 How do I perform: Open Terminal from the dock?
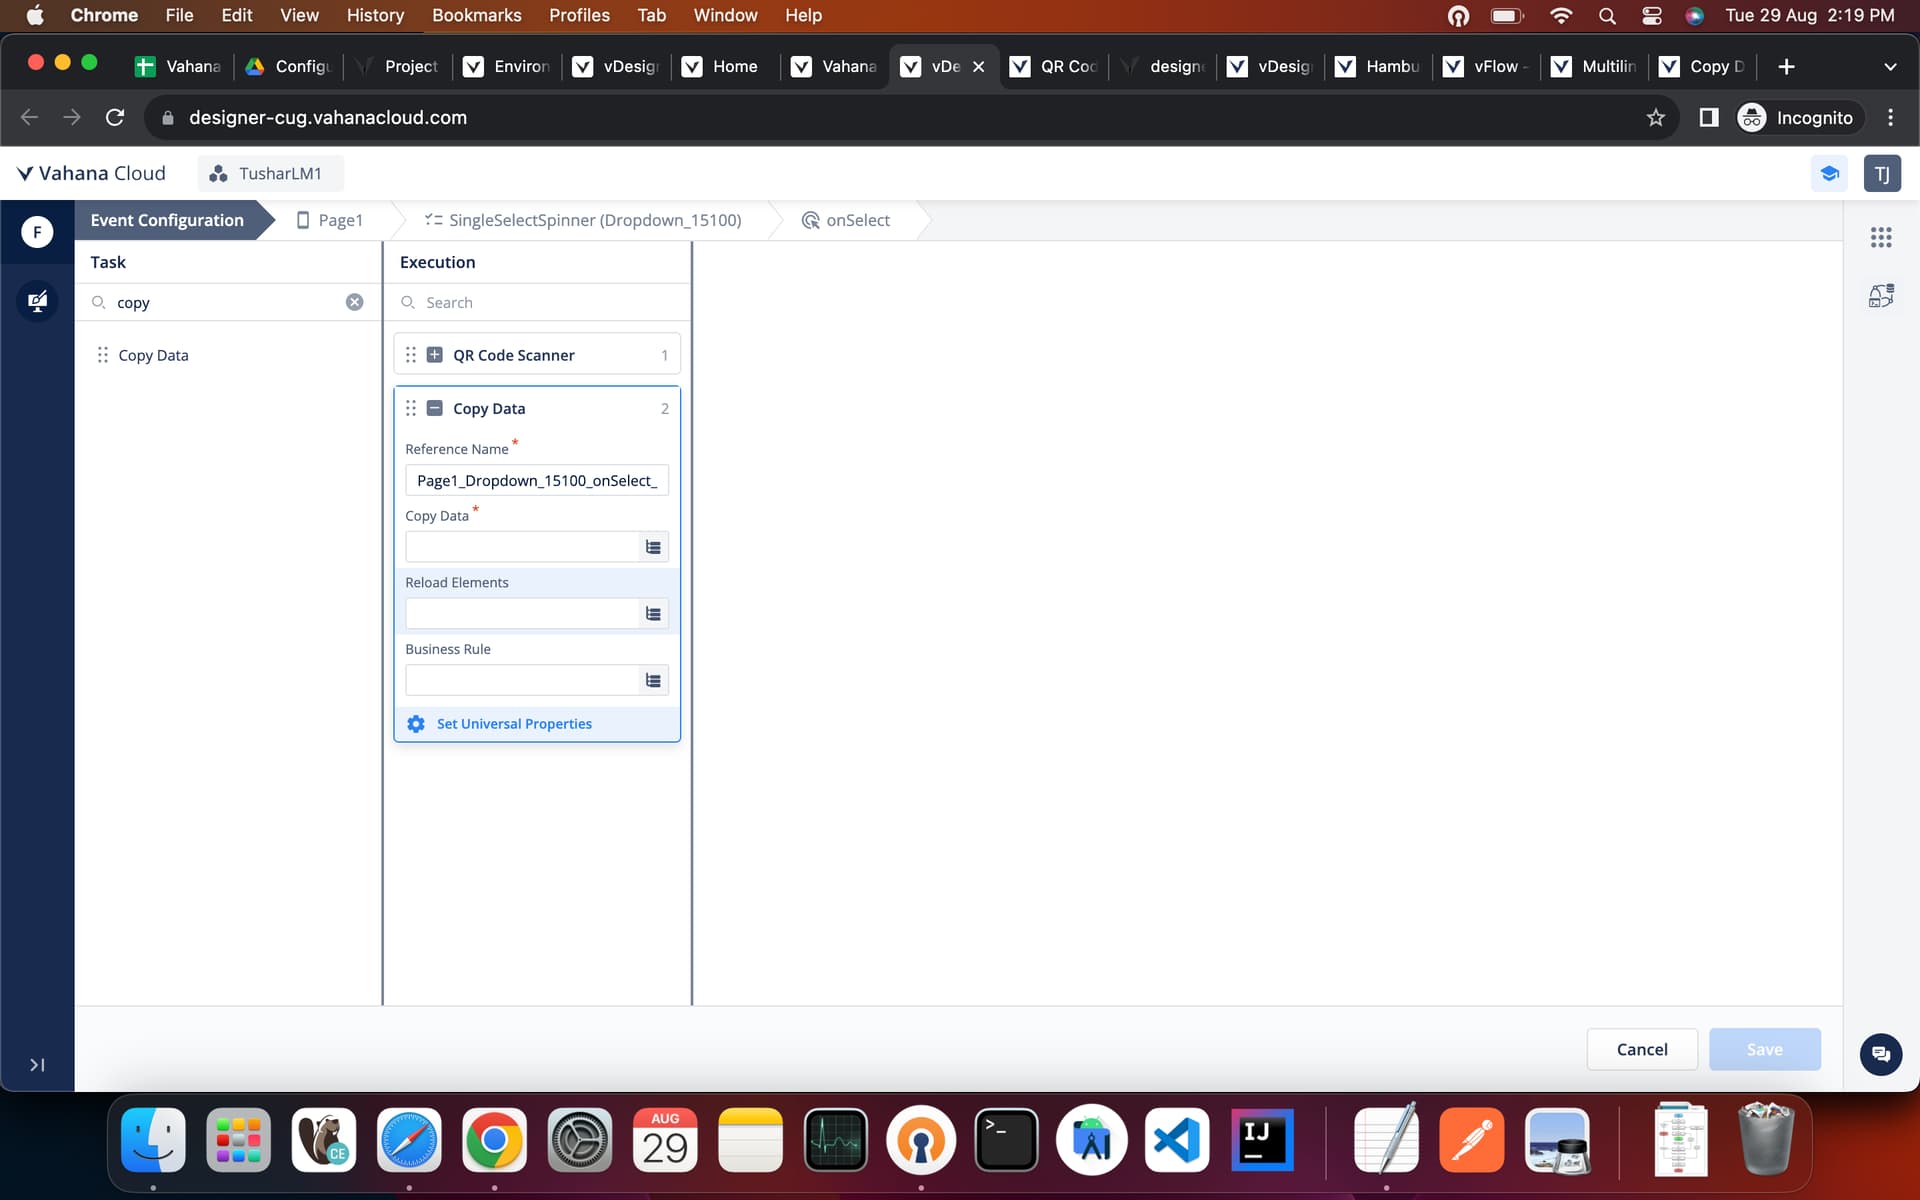[x=1006, y=1140]
